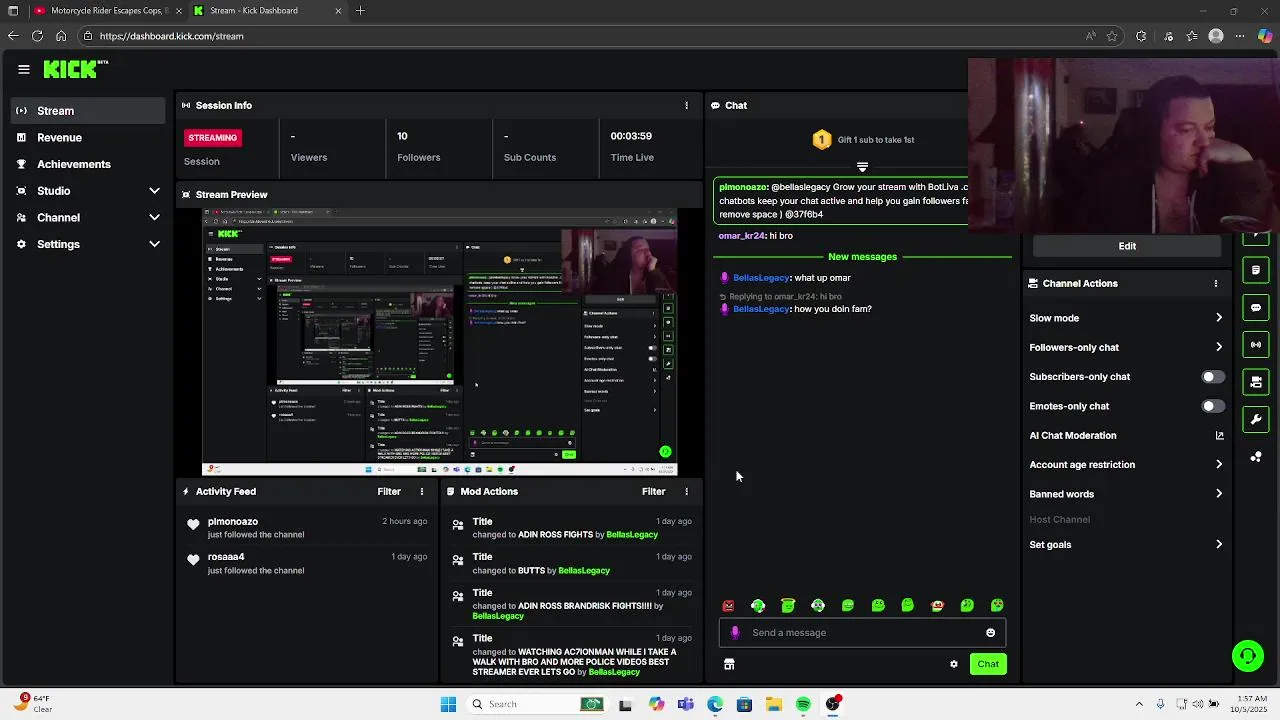
Task: Click the three-dots cluster sidebar icon
Action: (x=1256, y=457)
